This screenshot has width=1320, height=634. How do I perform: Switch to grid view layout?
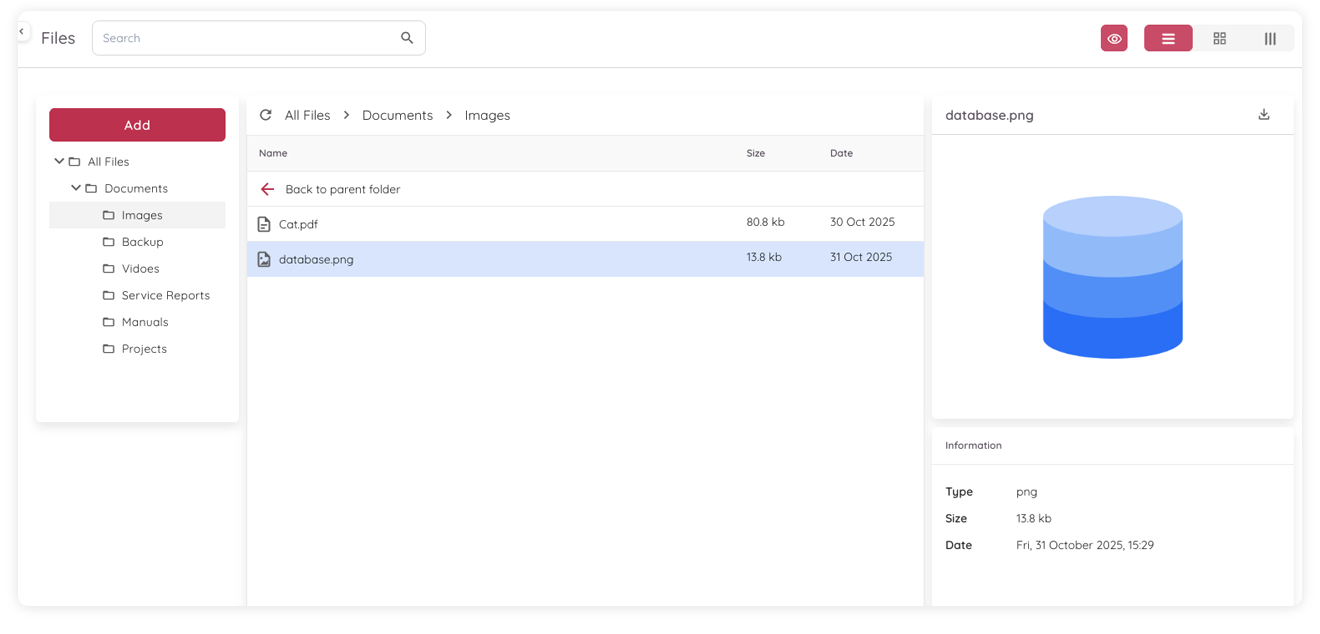(x=1219, y=37)
